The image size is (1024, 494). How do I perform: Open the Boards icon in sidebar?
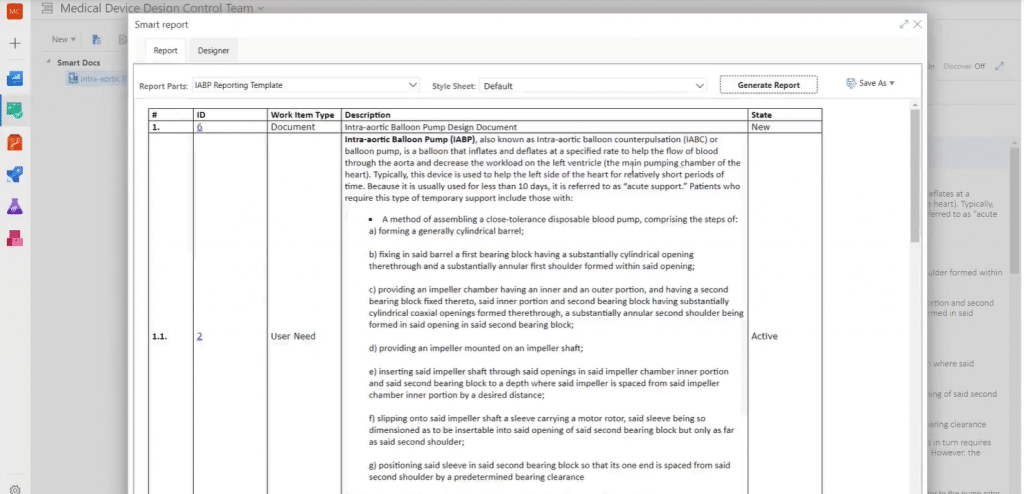pos(14,110)
